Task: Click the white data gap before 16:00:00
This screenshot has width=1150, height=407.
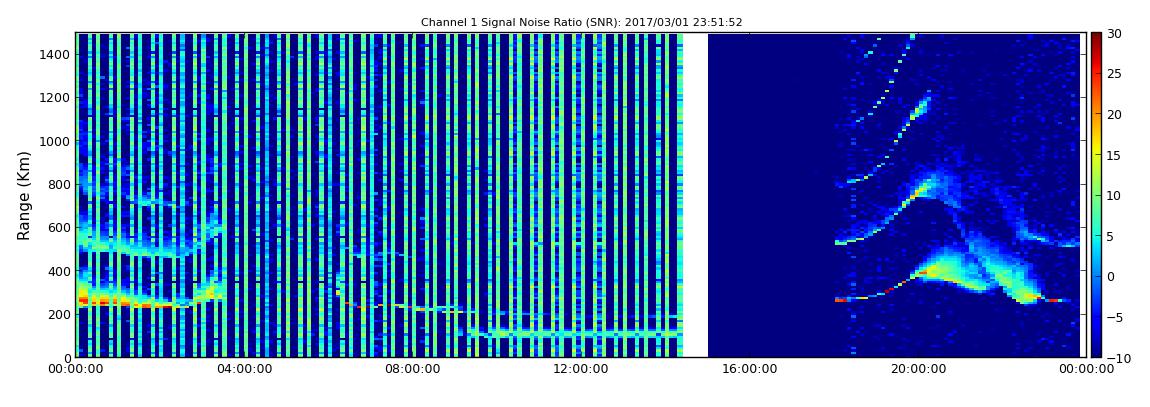Action: click(x=695, y=195)
